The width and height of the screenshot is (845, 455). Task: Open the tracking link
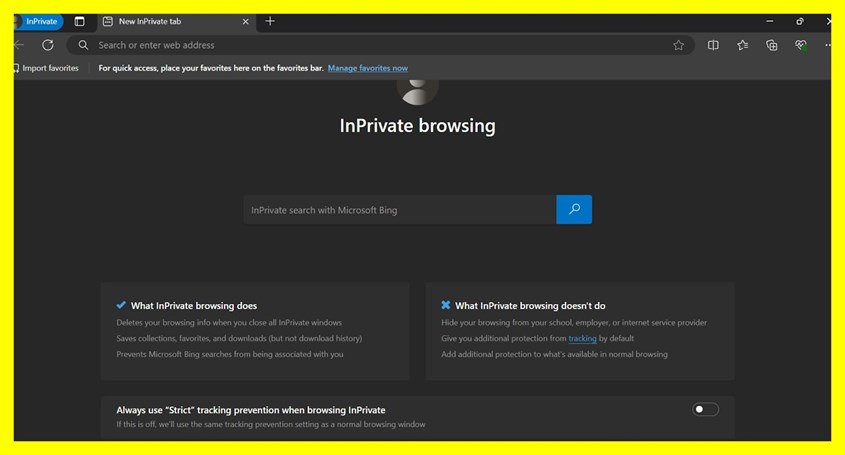point(582,338)
